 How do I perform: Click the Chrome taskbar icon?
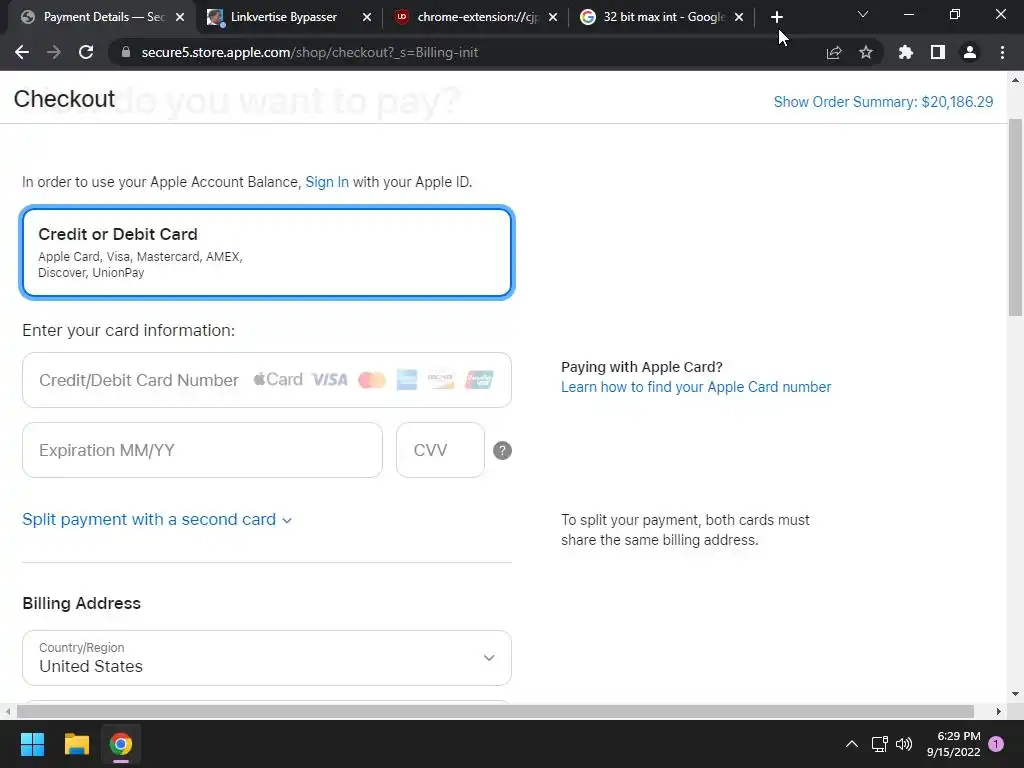[x=121, y=744]
